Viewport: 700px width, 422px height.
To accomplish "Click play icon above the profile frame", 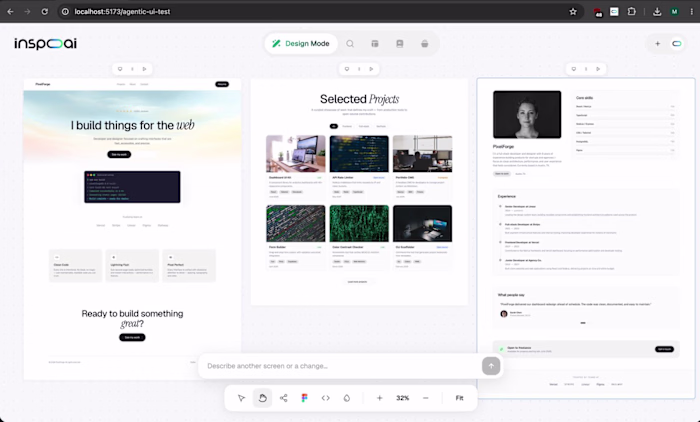I will tap(598, 69).
